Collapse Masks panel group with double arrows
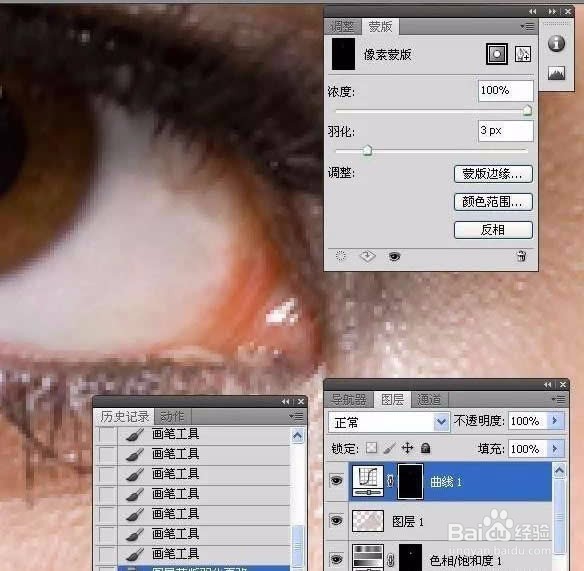The image size is (584, 571). tap(533, 12)
